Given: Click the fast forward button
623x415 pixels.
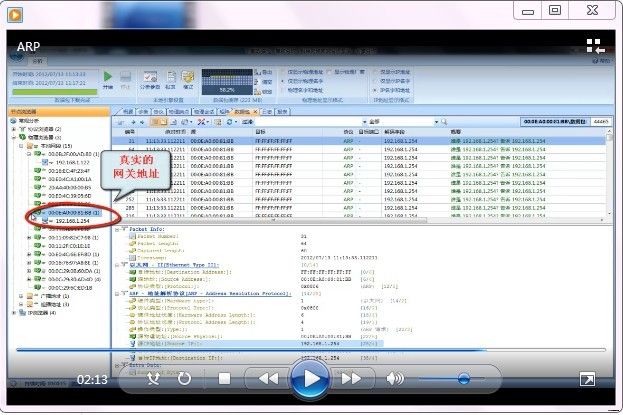Looking at the screenshot, I should click(351, 378).
